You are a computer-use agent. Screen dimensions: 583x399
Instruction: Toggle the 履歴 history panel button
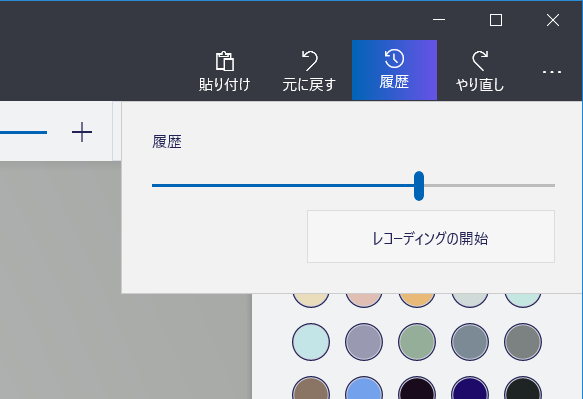coord(394,70)
